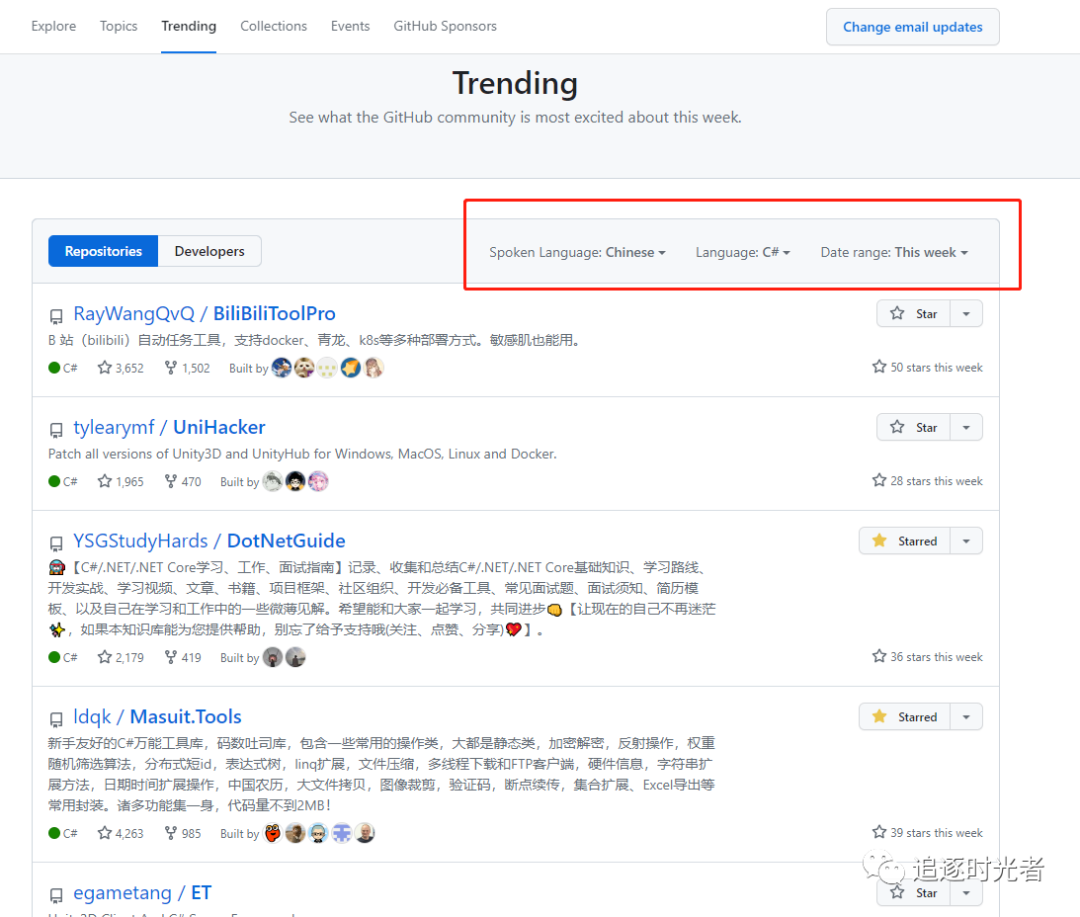The height and width of the screenshot is (917, 1080).
Task: View DotNetGuide 2,179 stargazers
Action: tap(121, 657)
